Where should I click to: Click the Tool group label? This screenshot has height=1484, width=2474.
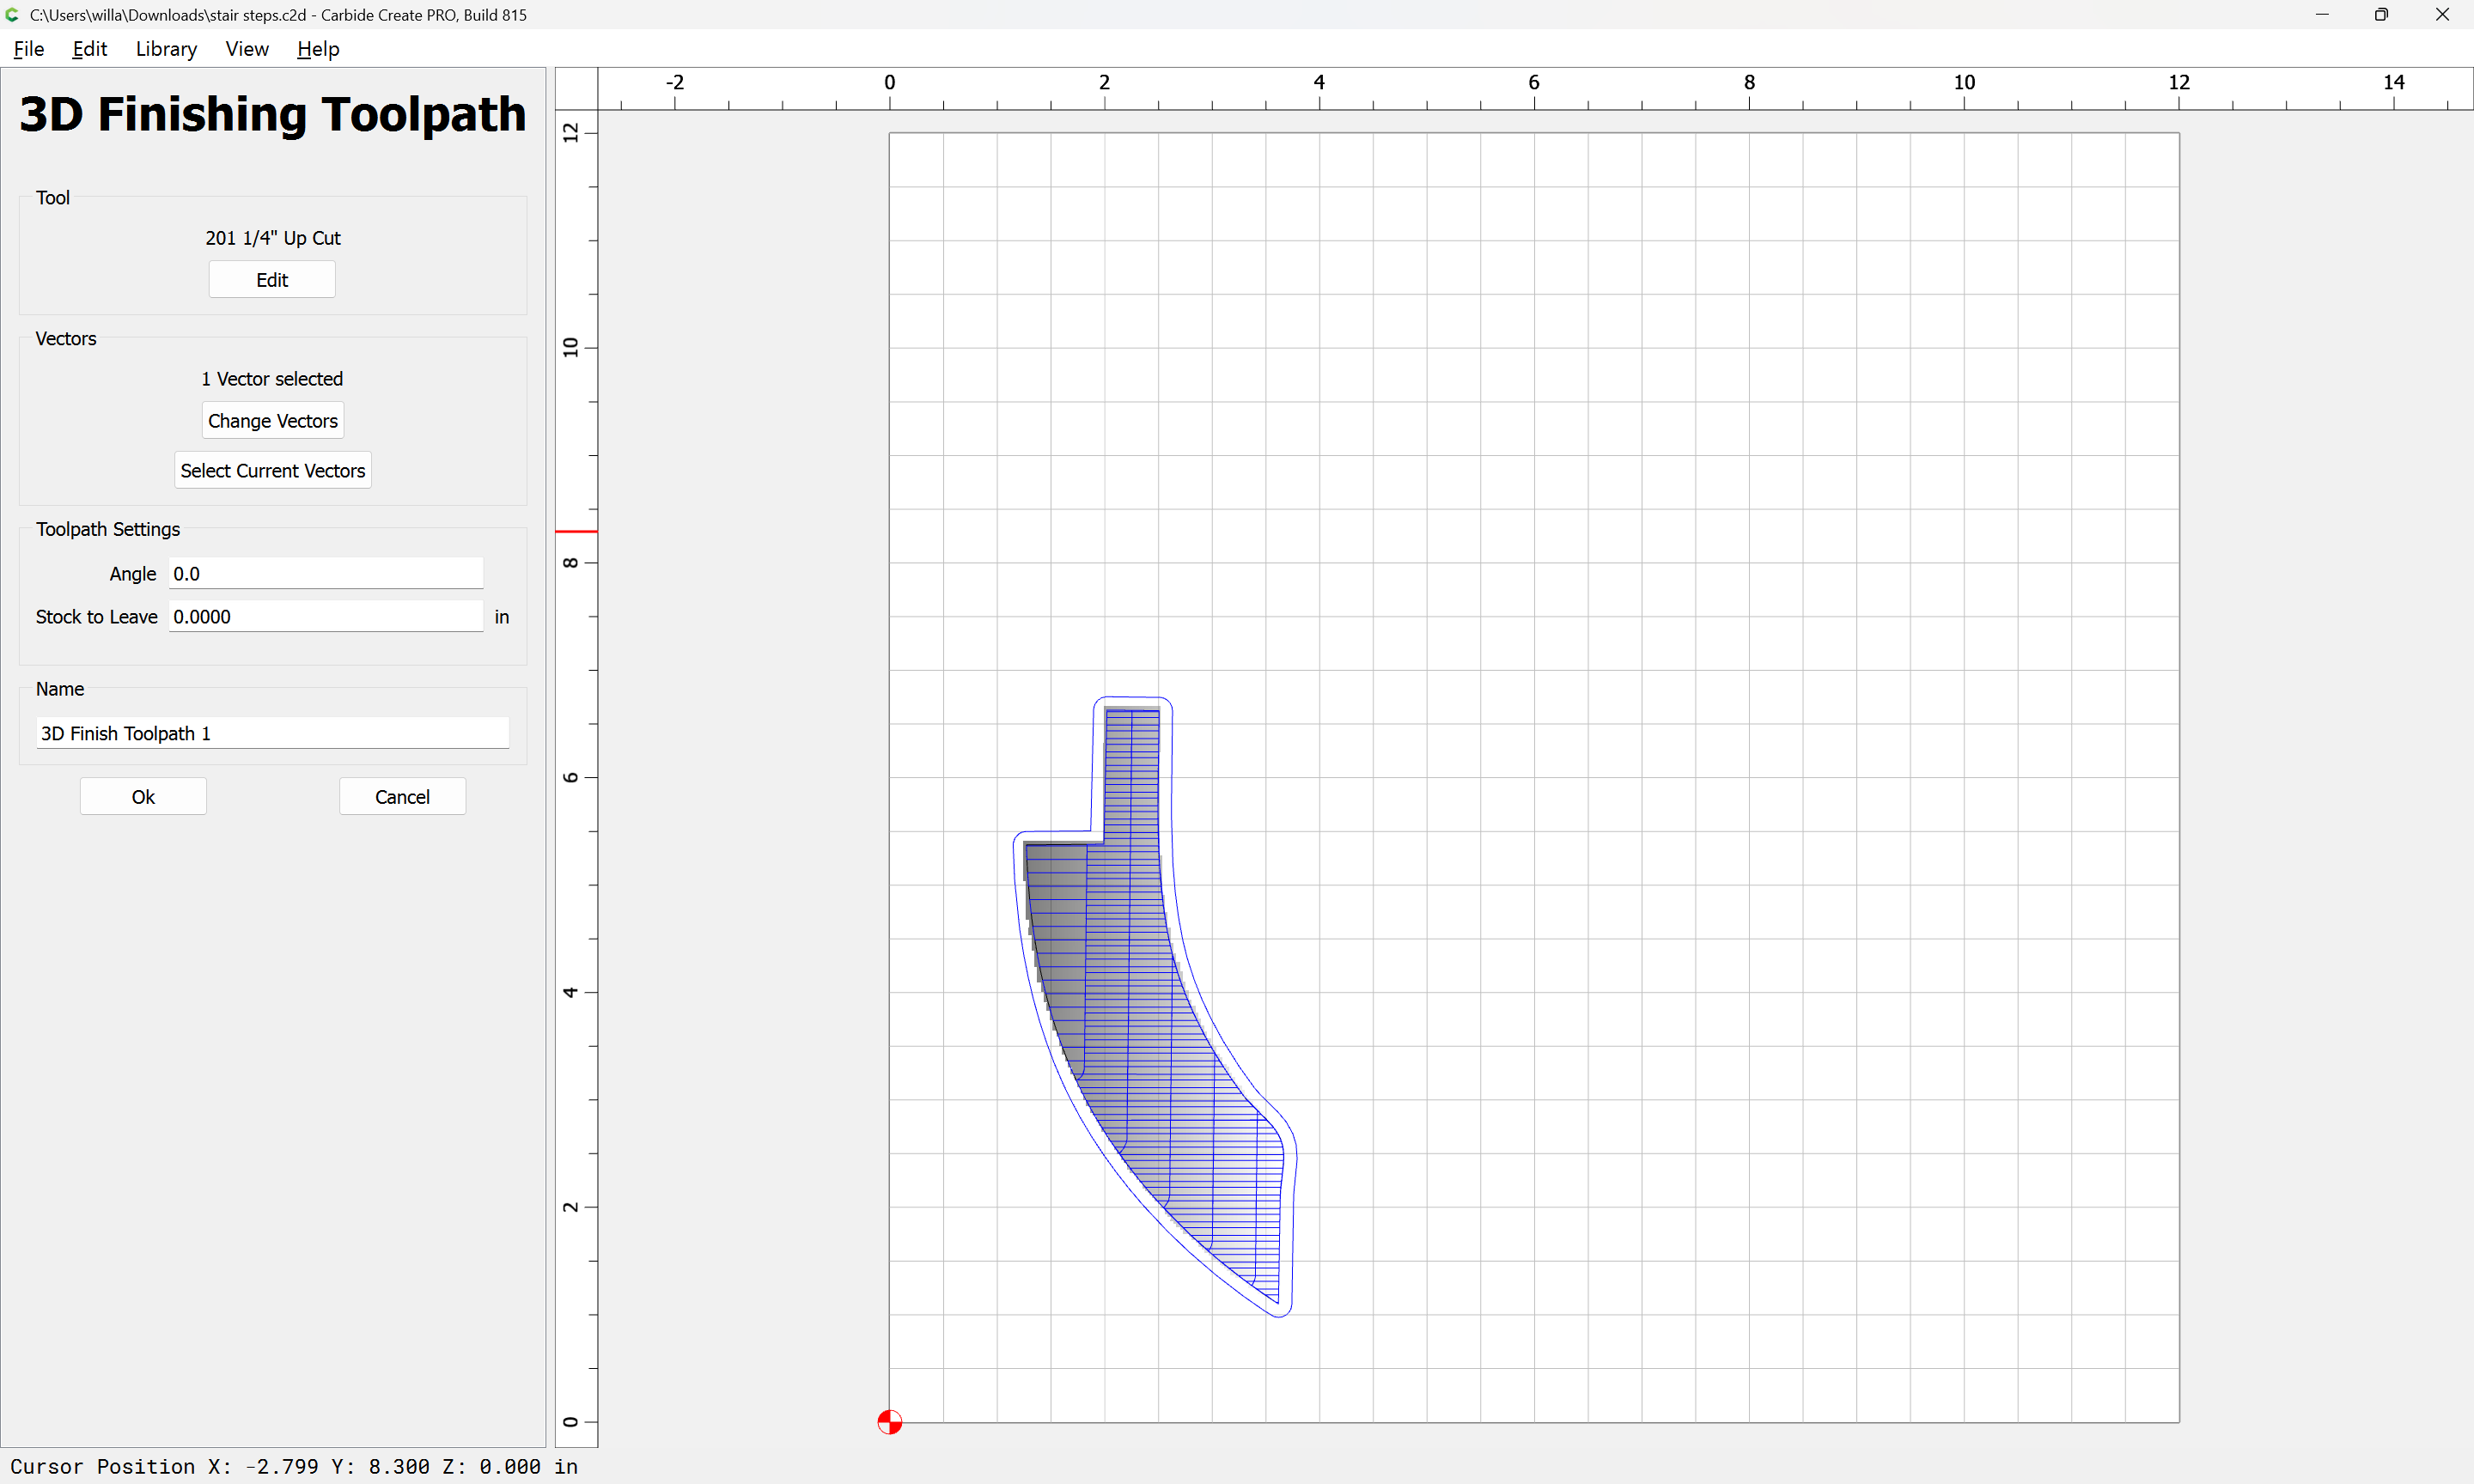pyautogui.click(x=53, y=198)
